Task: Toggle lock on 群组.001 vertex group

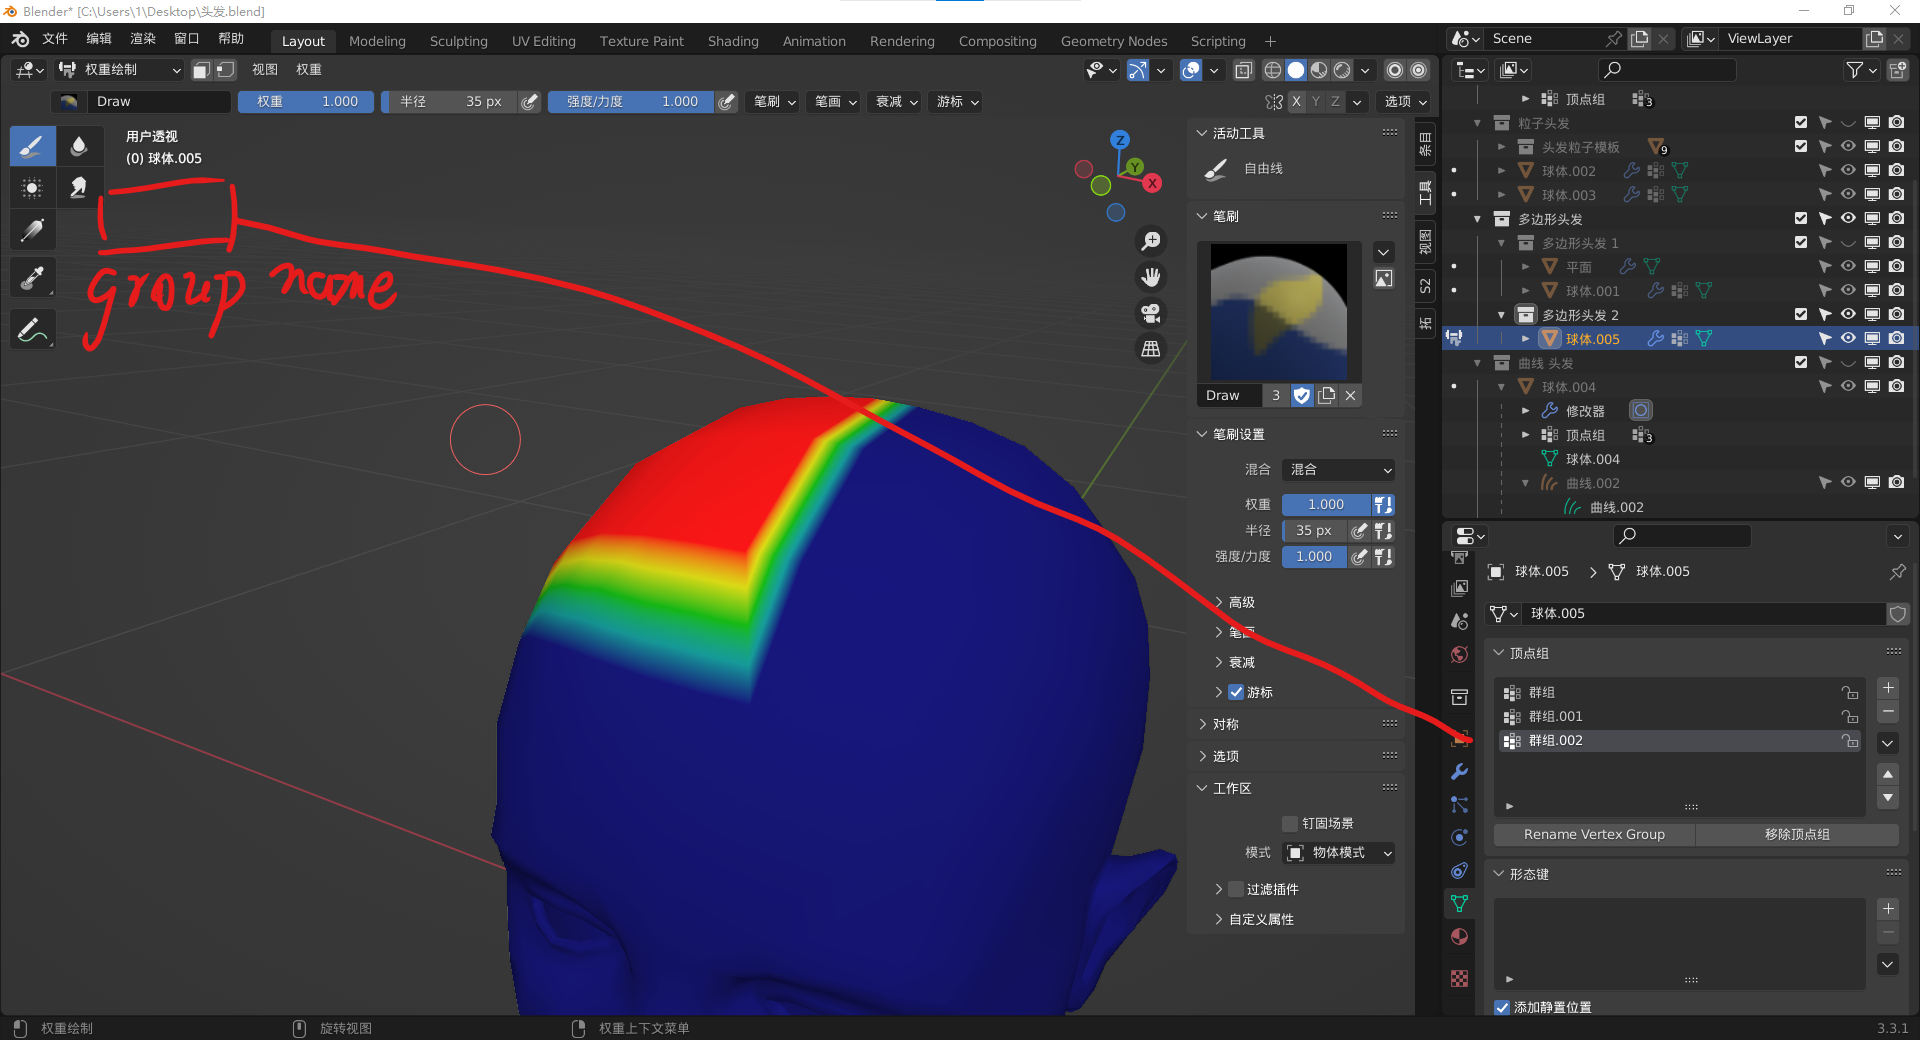Action: [x=1850, y=717]
